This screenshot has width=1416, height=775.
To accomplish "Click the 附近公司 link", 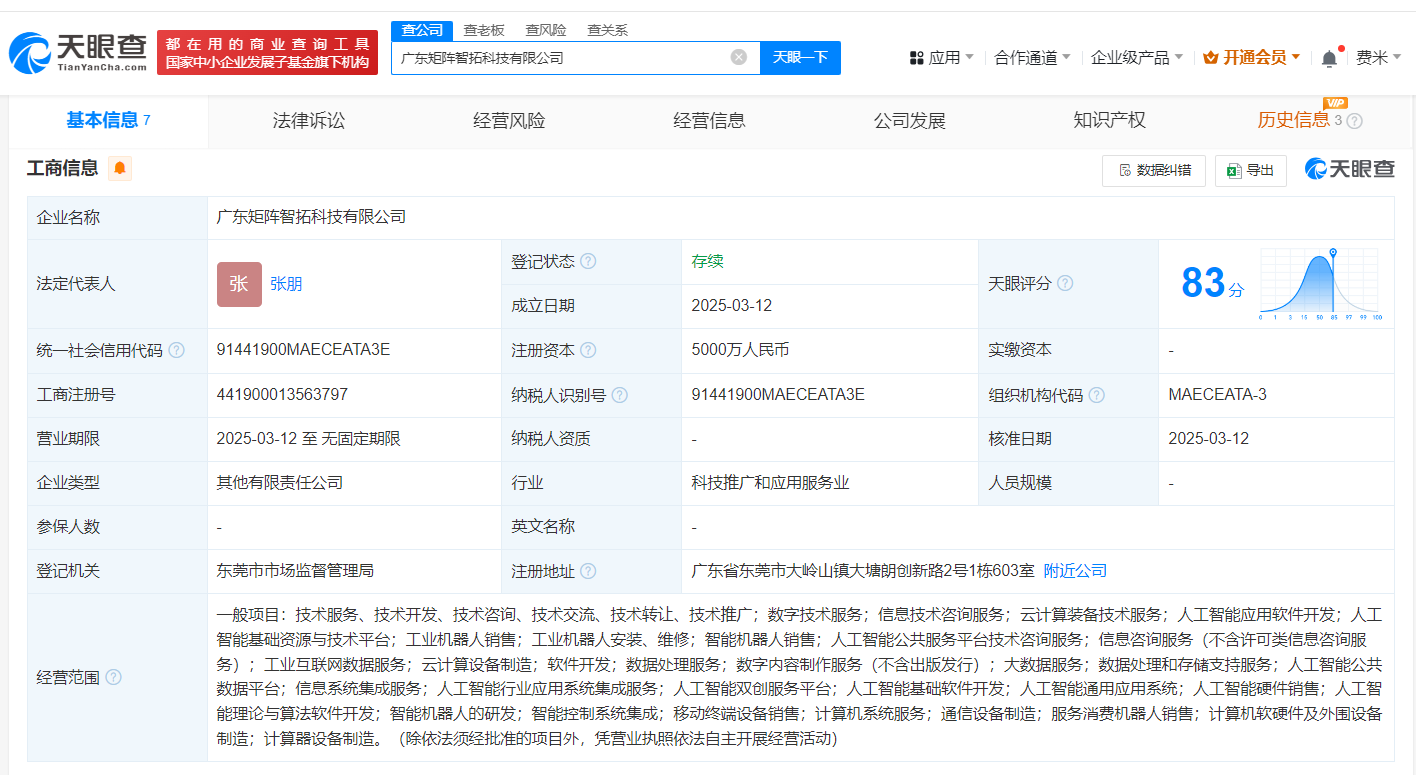I will pyautogui.click(x=1075, y=571).
